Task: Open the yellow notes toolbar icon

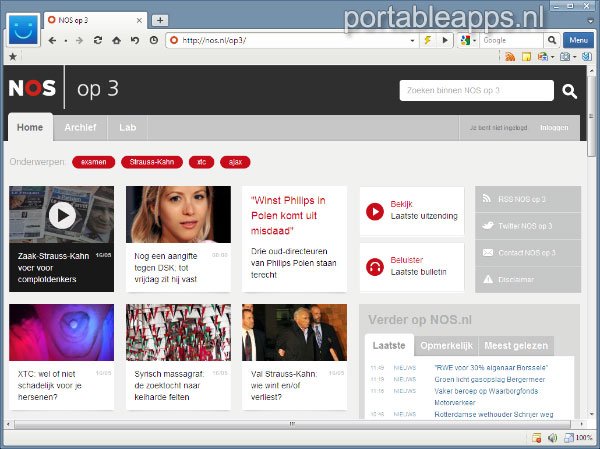Action: click(x=527, y=57)
